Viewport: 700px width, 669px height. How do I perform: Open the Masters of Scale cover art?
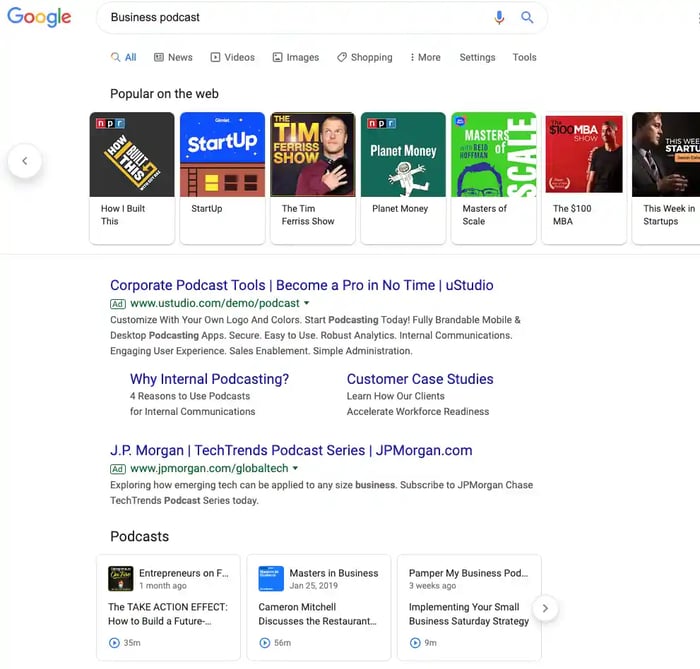pos(494,154)
